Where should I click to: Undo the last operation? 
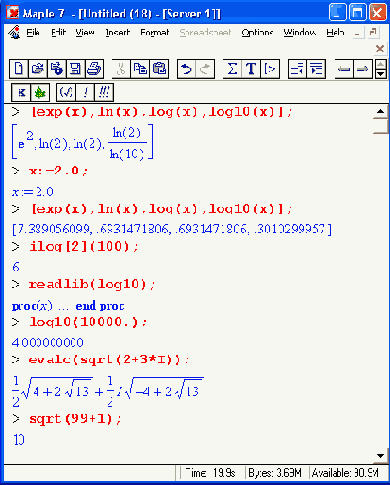(x=186, y=69)
